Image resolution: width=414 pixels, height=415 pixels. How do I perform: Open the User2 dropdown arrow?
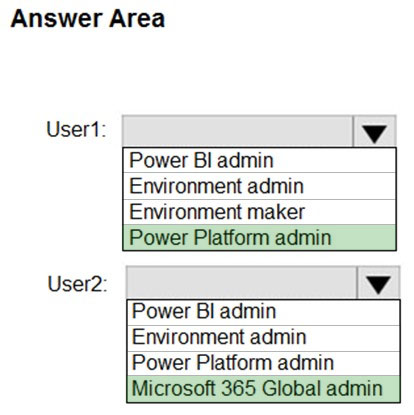[378, 282]
